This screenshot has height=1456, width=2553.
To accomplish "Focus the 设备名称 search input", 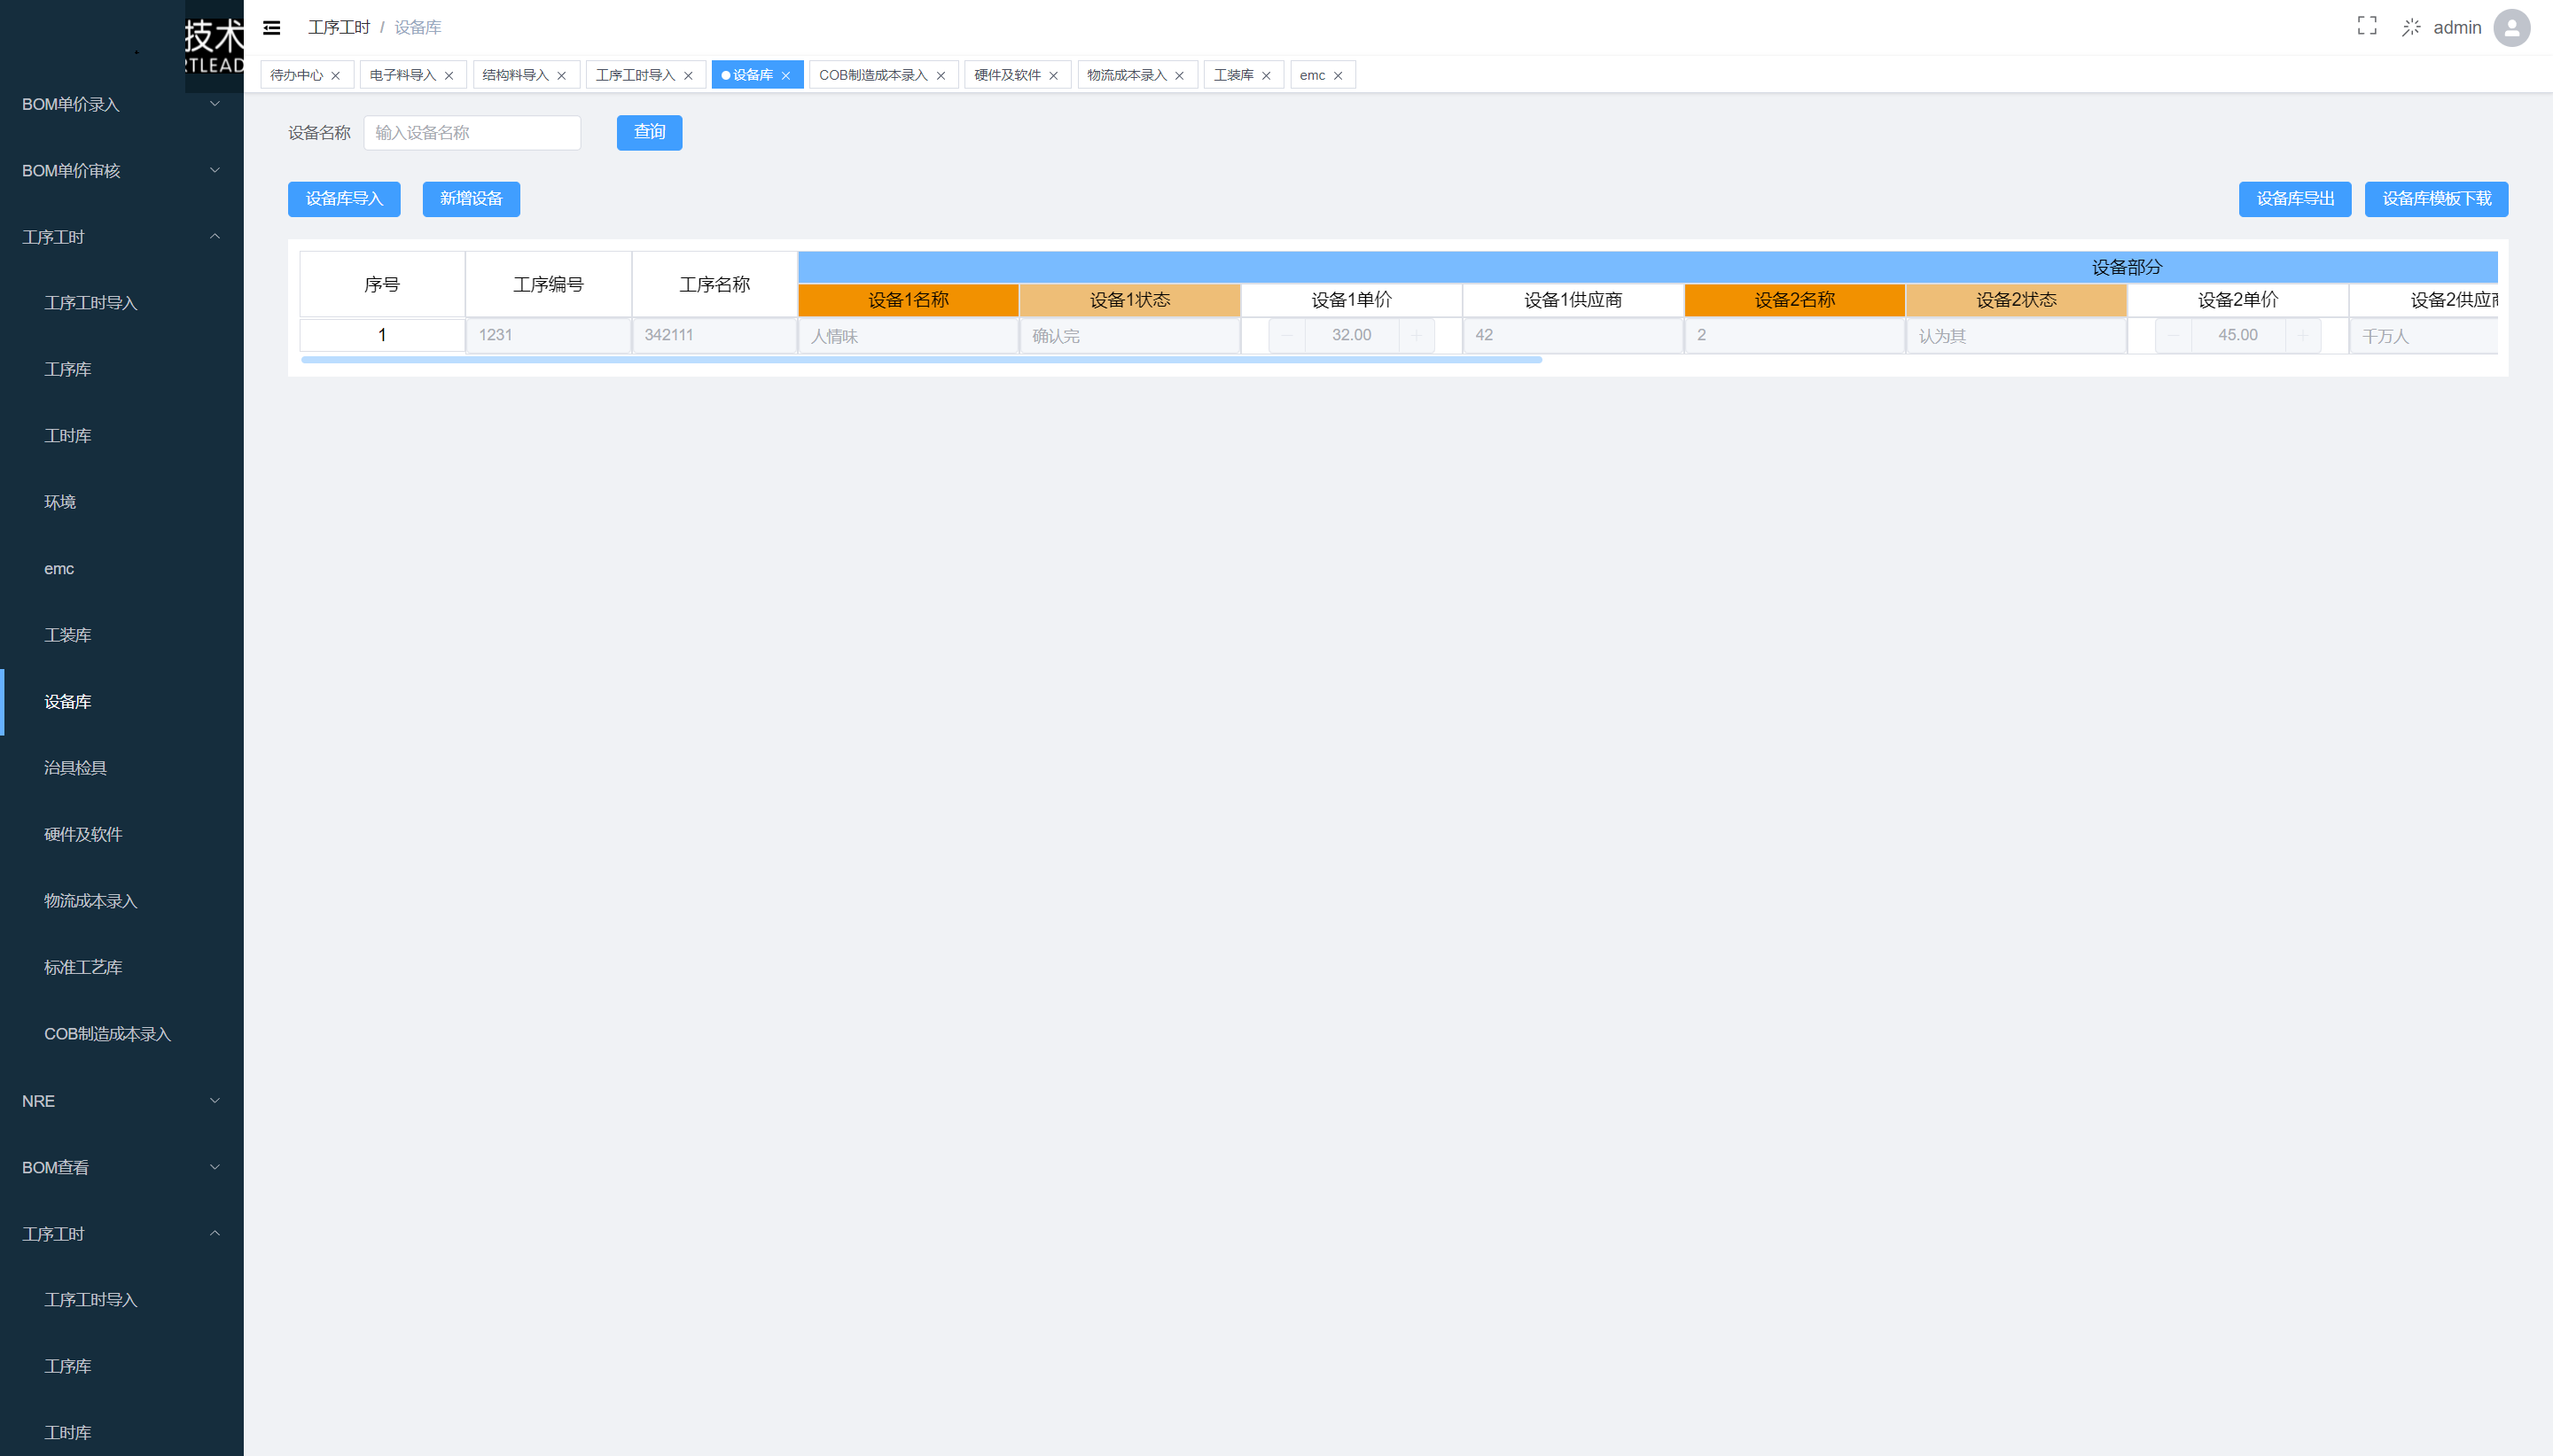I will pos(472,133).
